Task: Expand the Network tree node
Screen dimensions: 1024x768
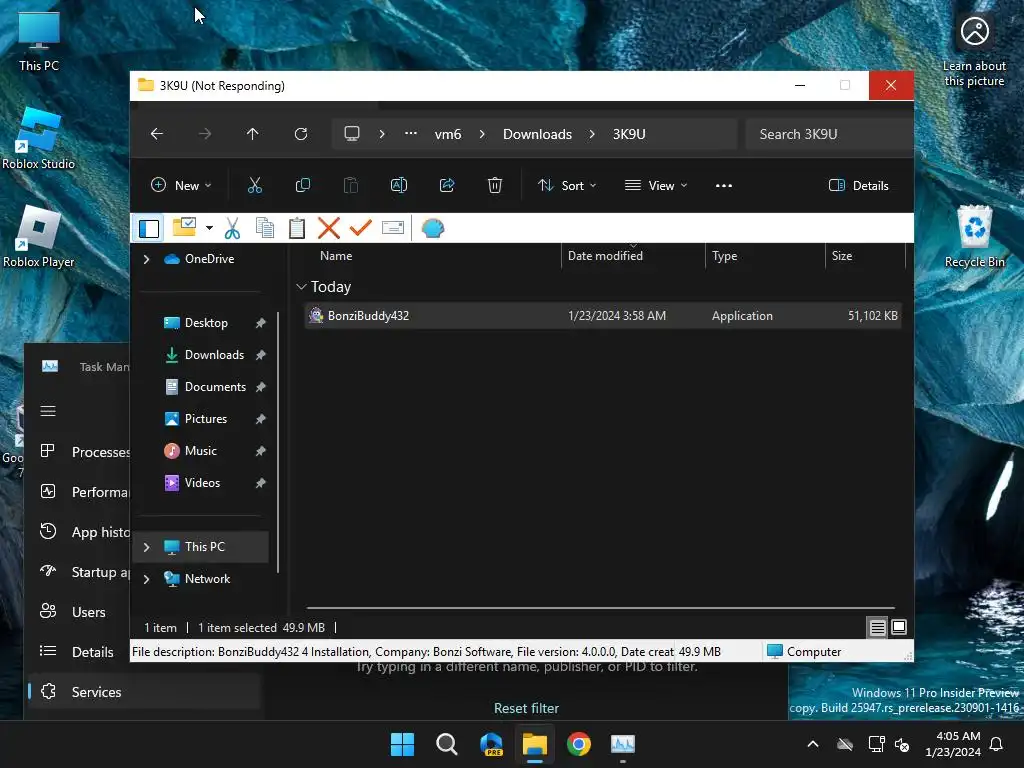Action: pyautogui.click(x=146, y=579)
